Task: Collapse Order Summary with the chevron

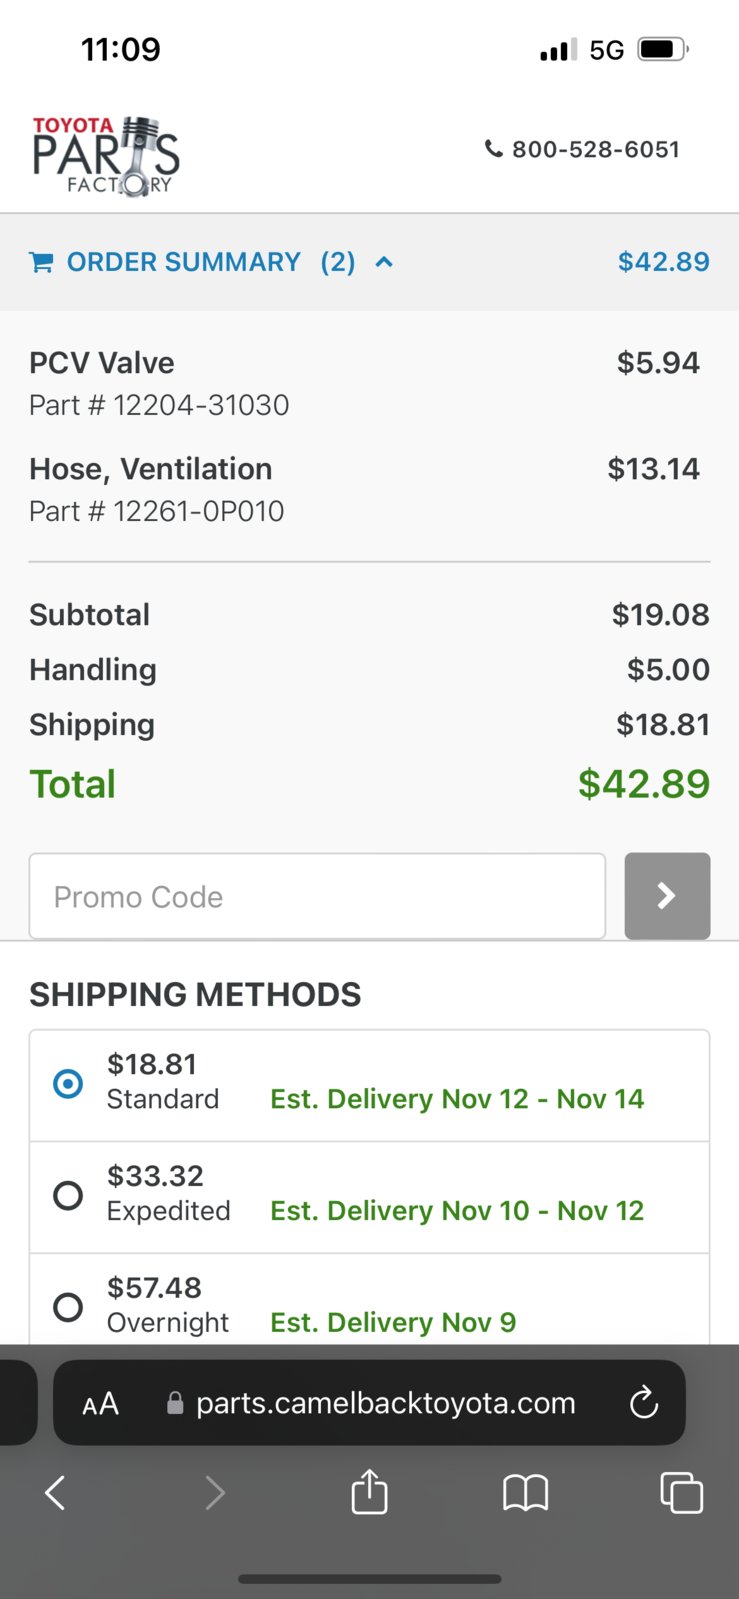Action: coord(384,262)
